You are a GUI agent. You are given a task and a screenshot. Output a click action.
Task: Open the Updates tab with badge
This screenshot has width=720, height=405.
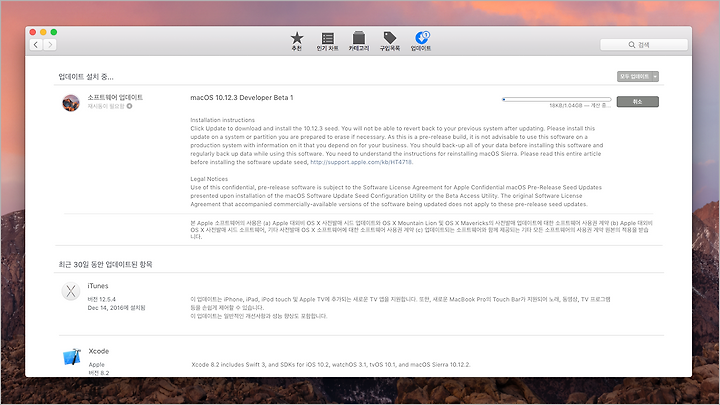(x=421, y=41)
